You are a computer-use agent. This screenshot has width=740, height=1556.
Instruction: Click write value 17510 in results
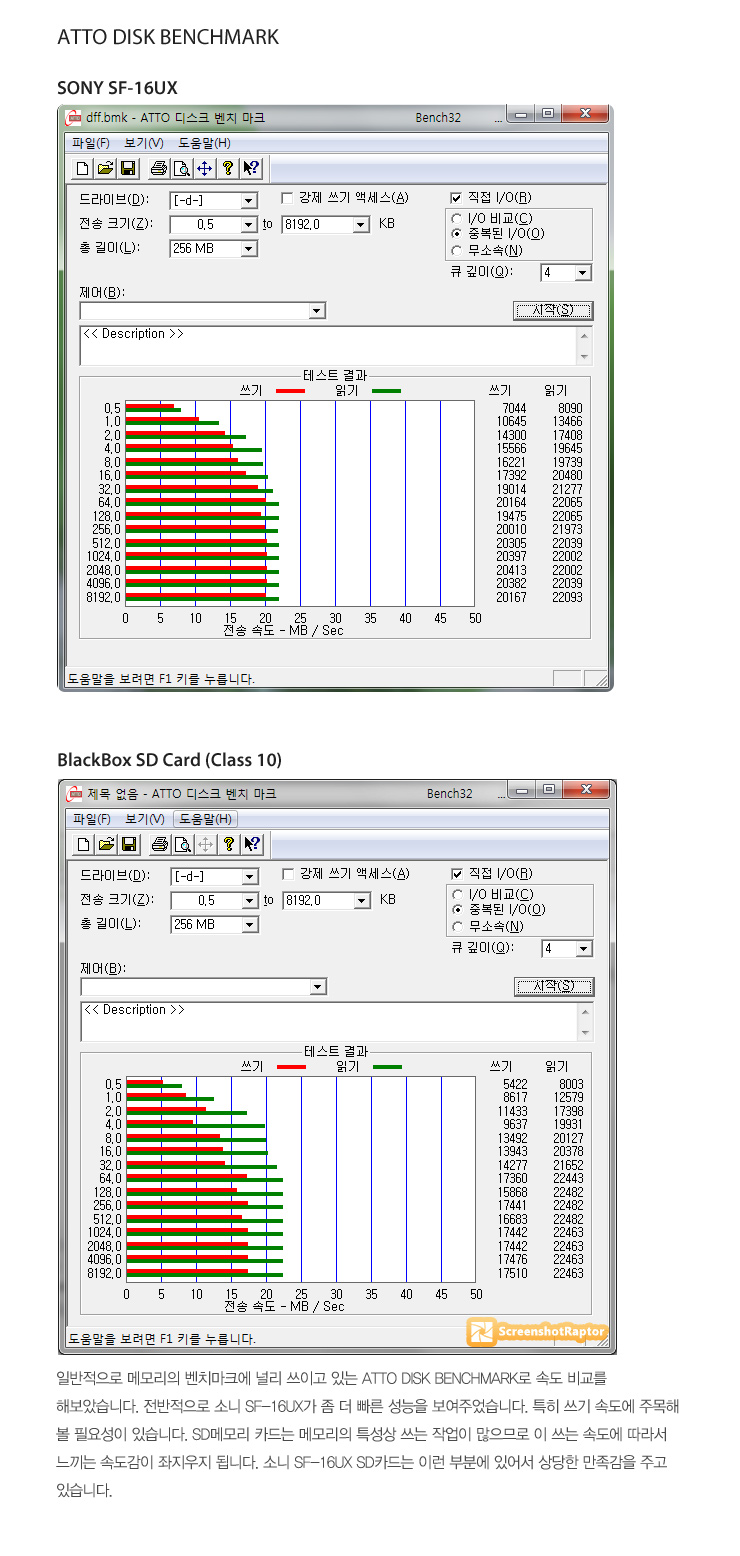pos(512,1273)
